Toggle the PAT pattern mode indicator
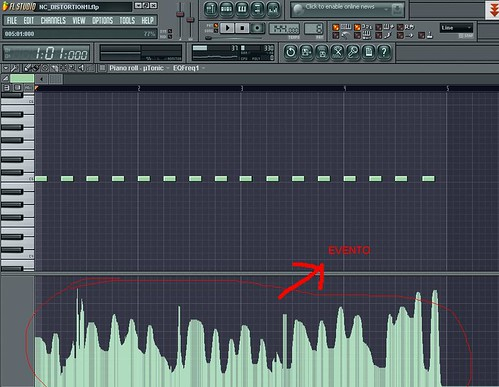499x387 pixels. coord(216,25)
